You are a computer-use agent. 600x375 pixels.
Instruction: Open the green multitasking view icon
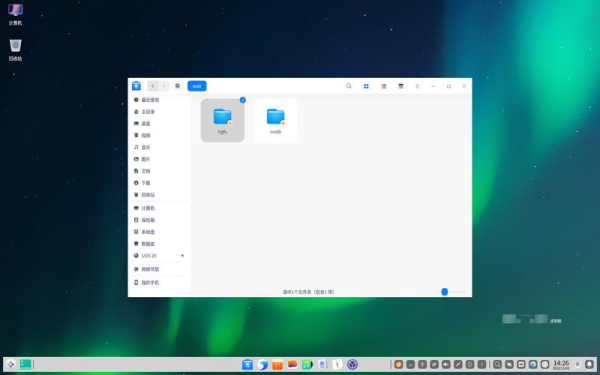(x=26, y=364)
